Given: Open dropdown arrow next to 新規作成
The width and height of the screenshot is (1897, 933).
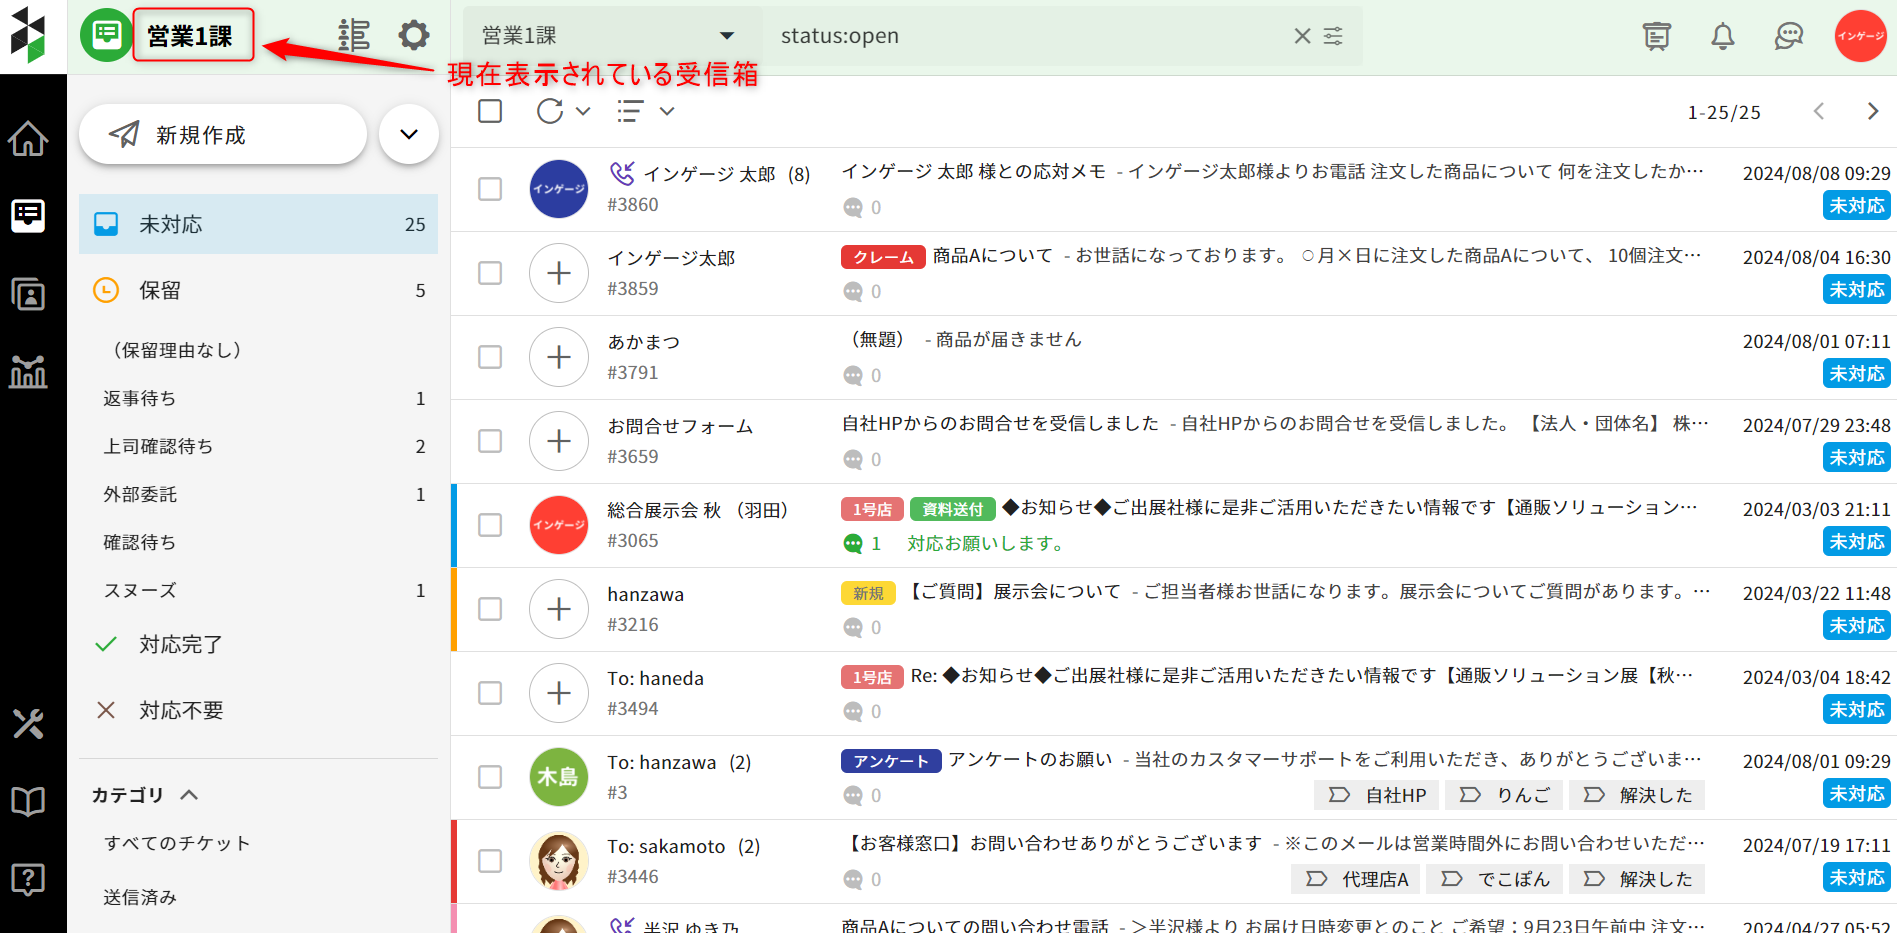Looking at the screenshot, I should [x=409, y=134].
